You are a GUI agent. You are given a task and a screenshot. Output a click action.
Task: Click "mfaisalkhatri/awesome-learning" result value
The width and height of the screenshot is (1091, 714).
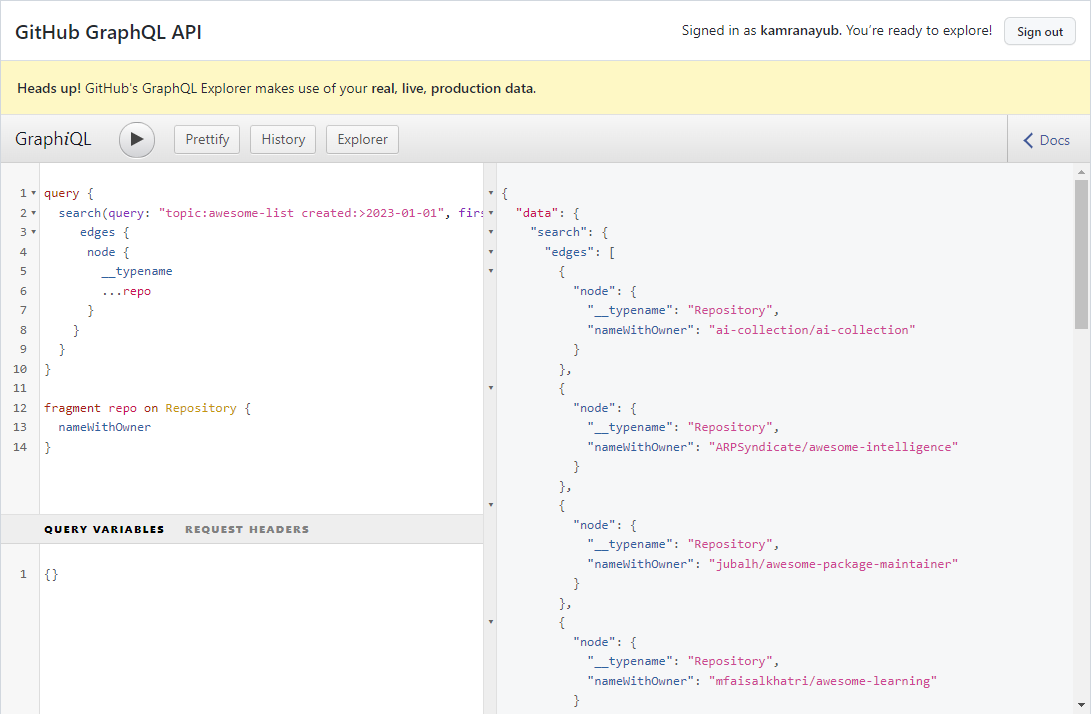822,681
